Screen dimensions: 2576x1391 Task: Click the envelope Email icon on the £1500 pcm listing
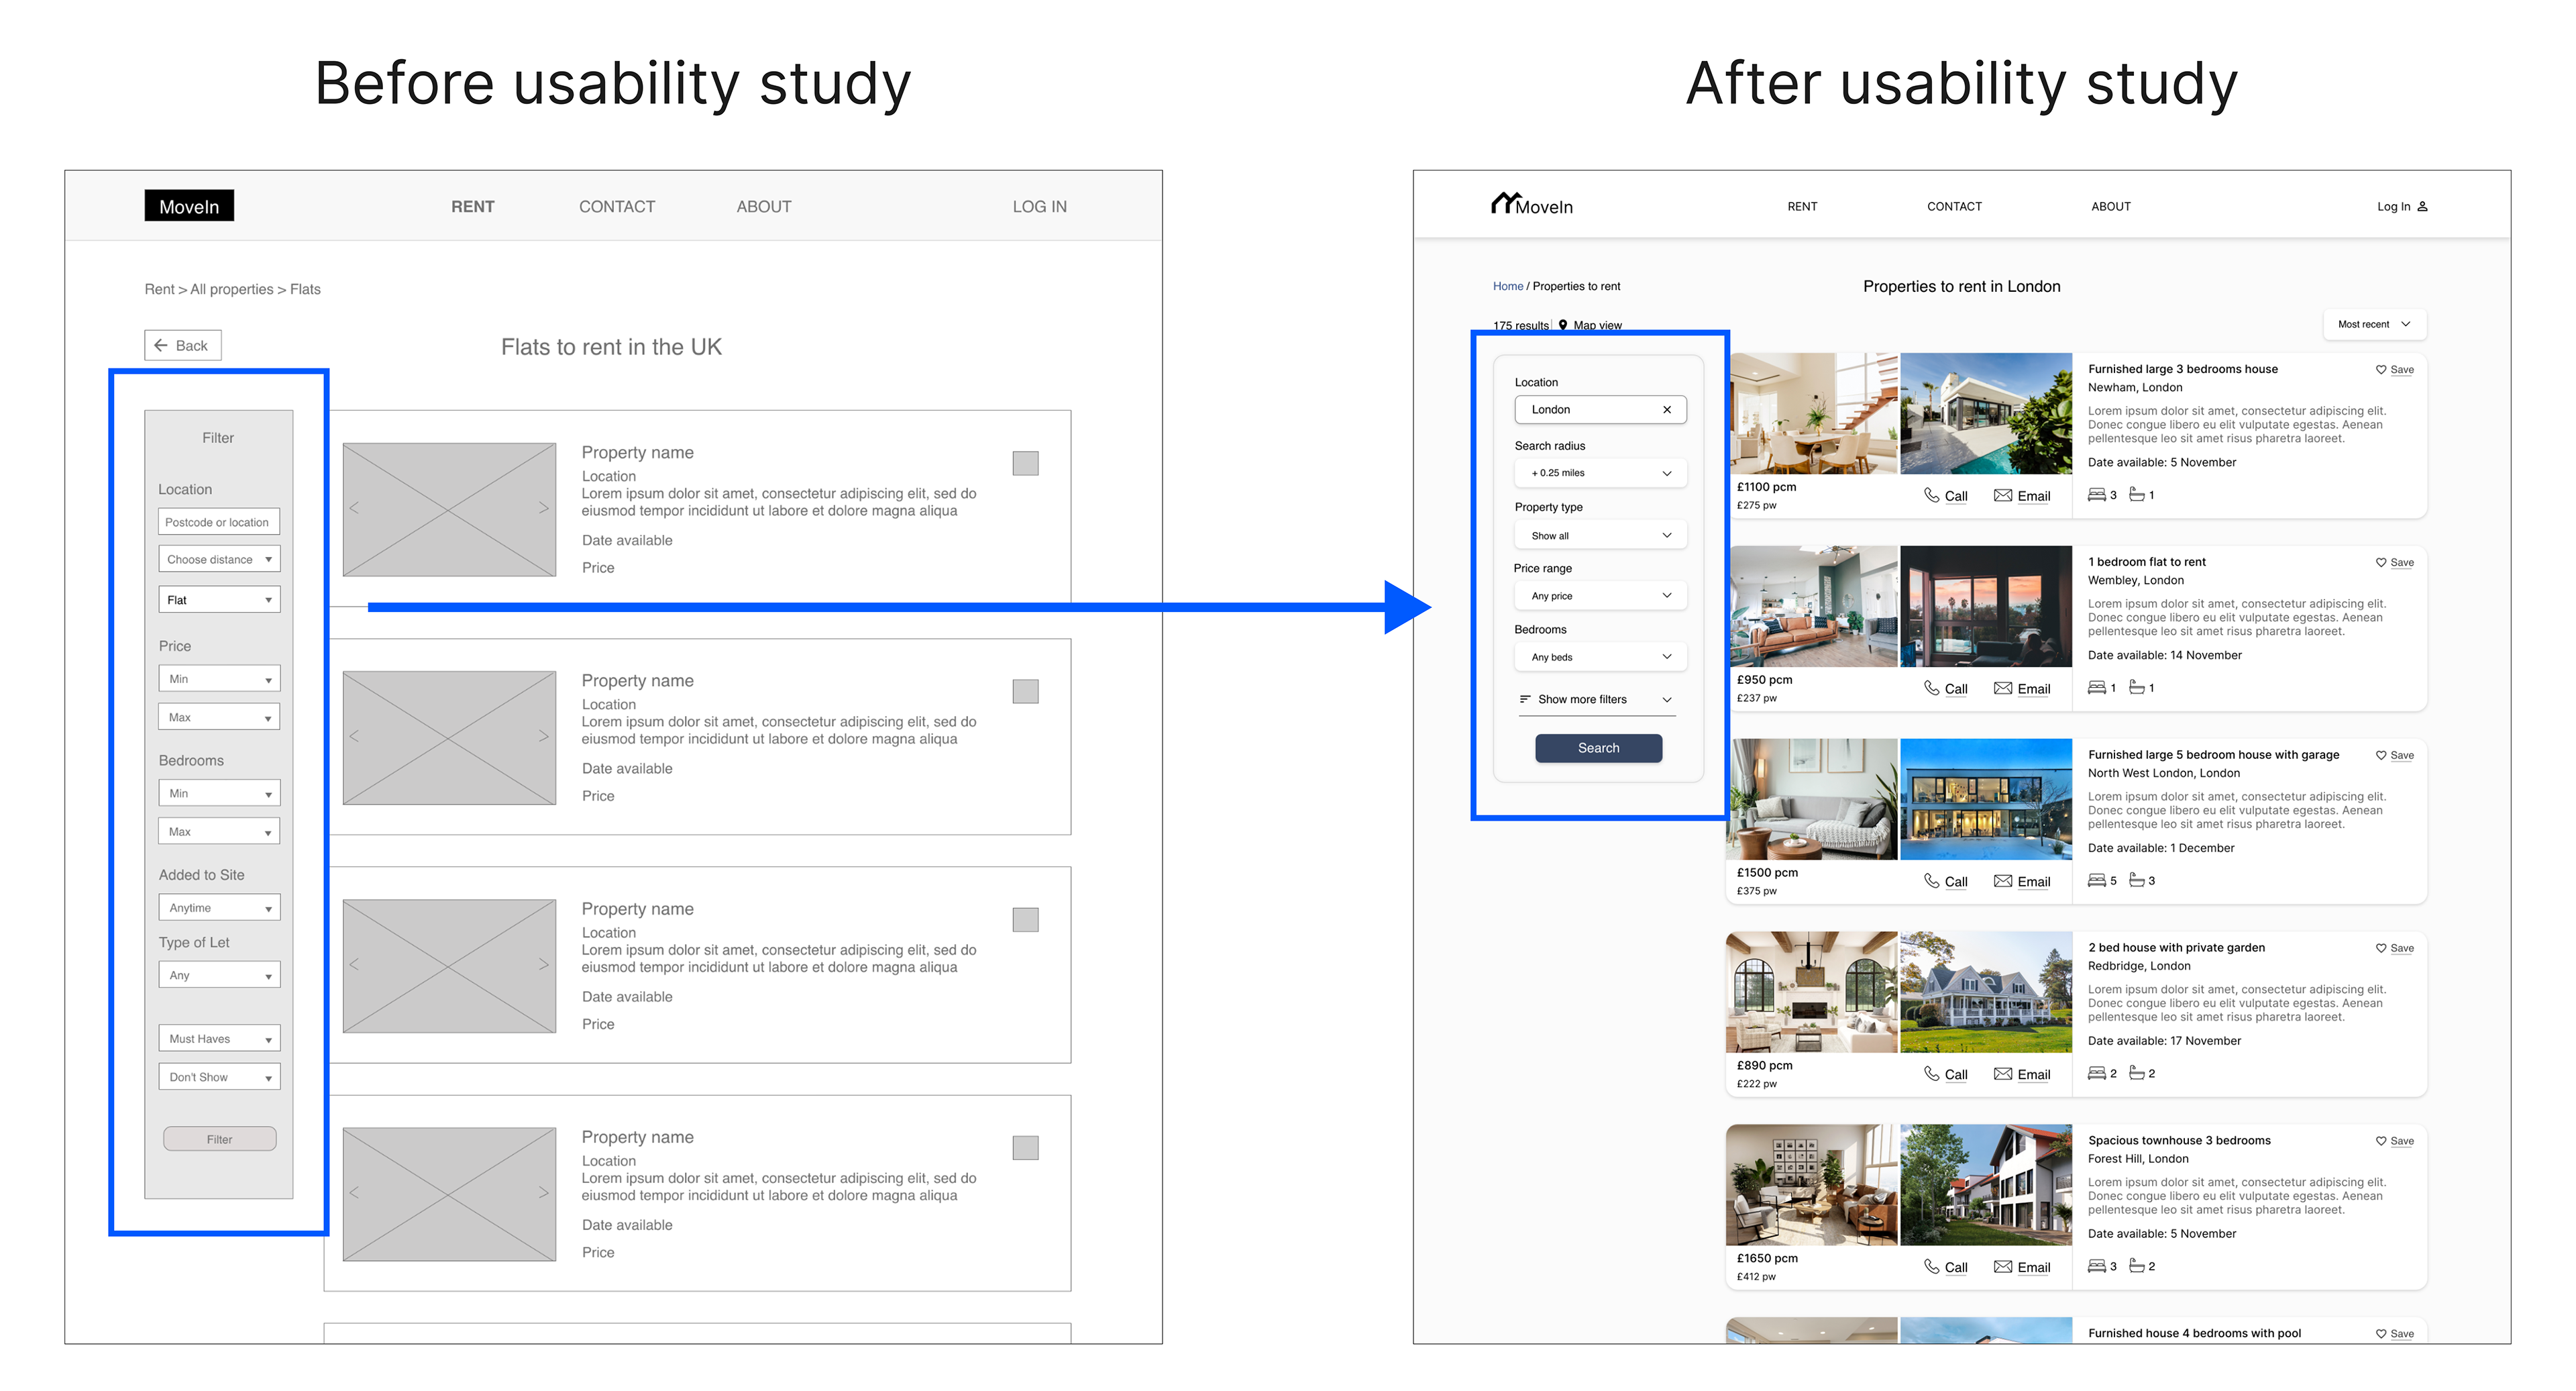(2003, 881)
